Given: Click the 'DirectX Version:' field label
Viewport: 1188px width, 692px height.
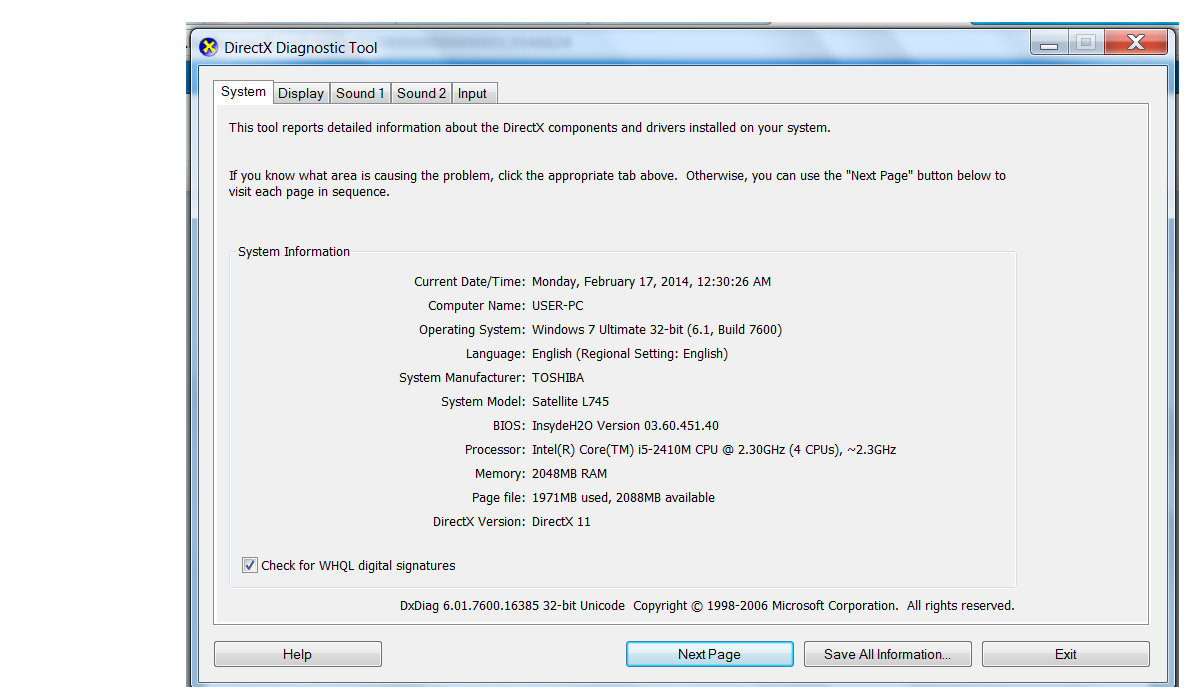Looking at the screenshot, I should (x=479, y=521).
